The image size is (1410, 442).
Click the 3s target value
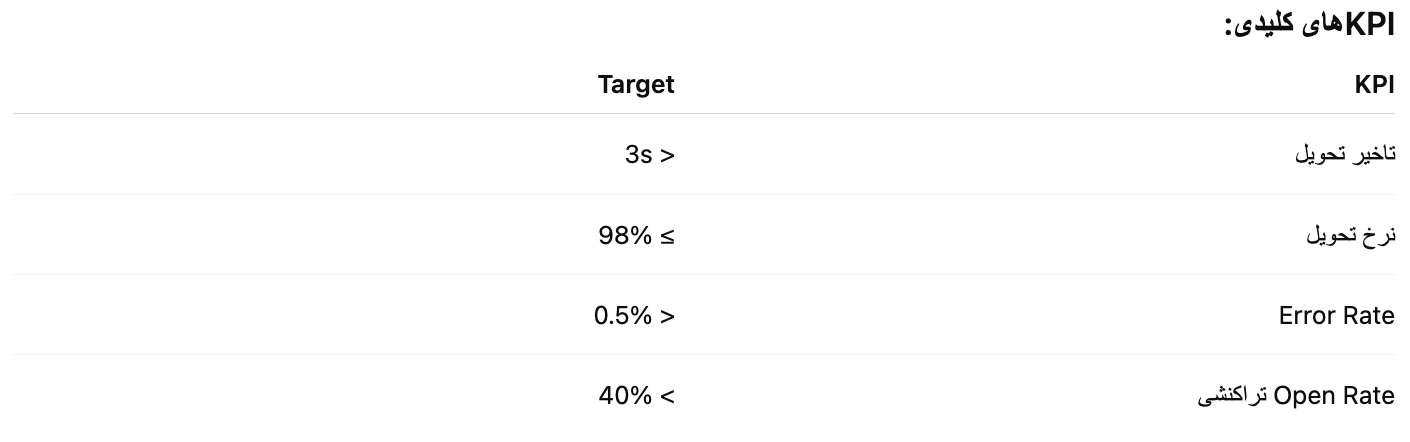click(x=649, y=155)
